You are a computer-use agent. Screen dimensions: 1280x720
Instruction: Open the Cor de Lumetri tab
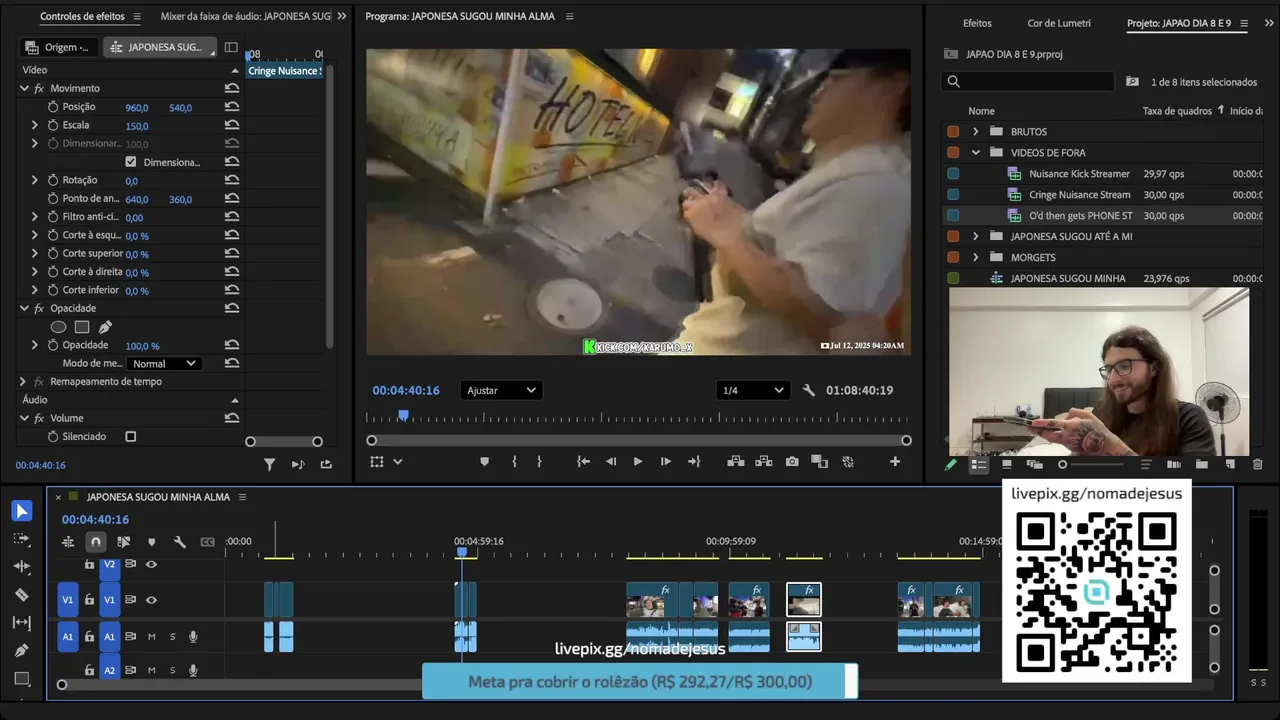click(x=1059, y=23)
